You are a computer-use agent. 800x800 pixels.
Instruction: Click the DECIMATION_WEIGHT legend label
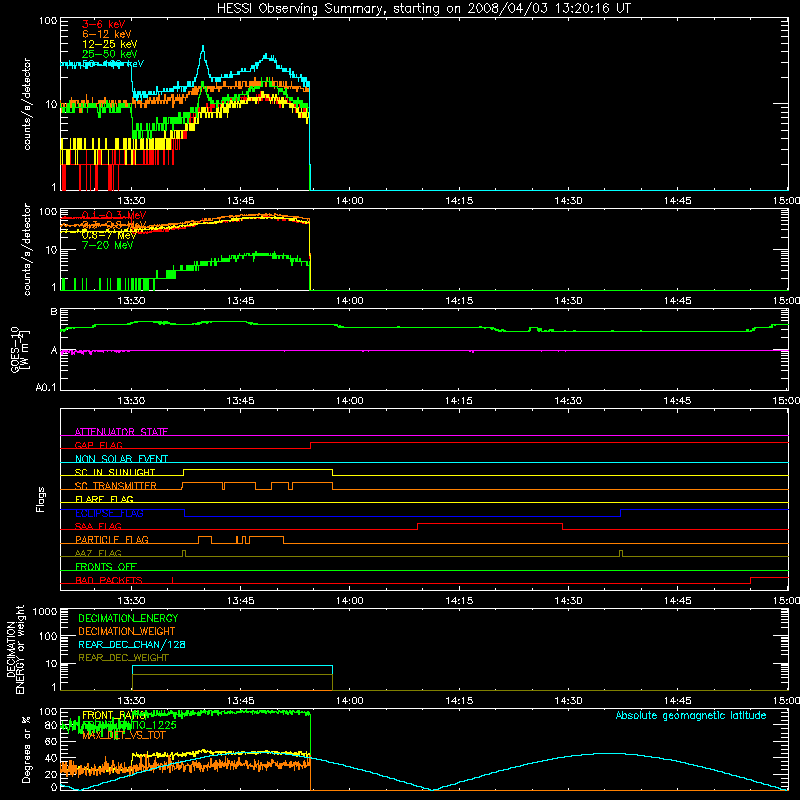(x=127, y=631)
